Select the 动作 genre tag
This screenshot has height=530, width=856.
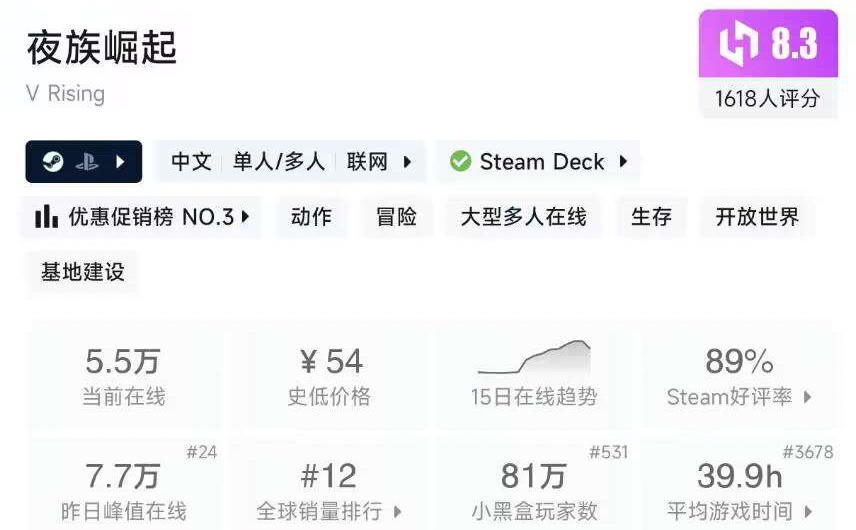coord(311,217)
